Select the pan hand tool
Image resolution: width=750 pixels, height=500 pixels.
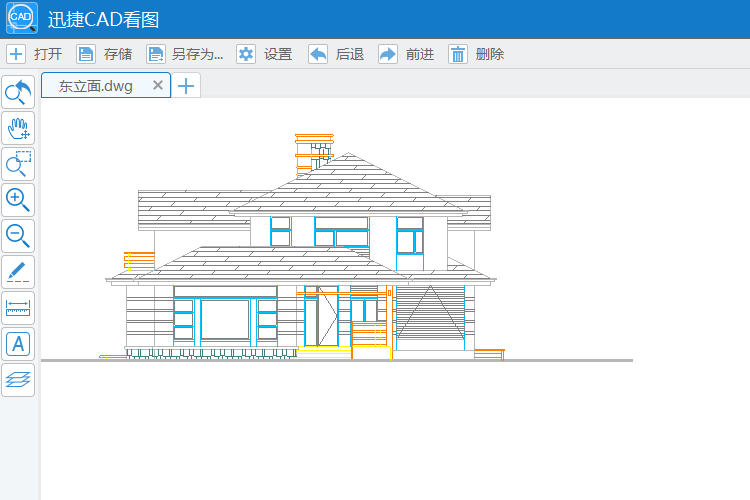coord(18,128)
